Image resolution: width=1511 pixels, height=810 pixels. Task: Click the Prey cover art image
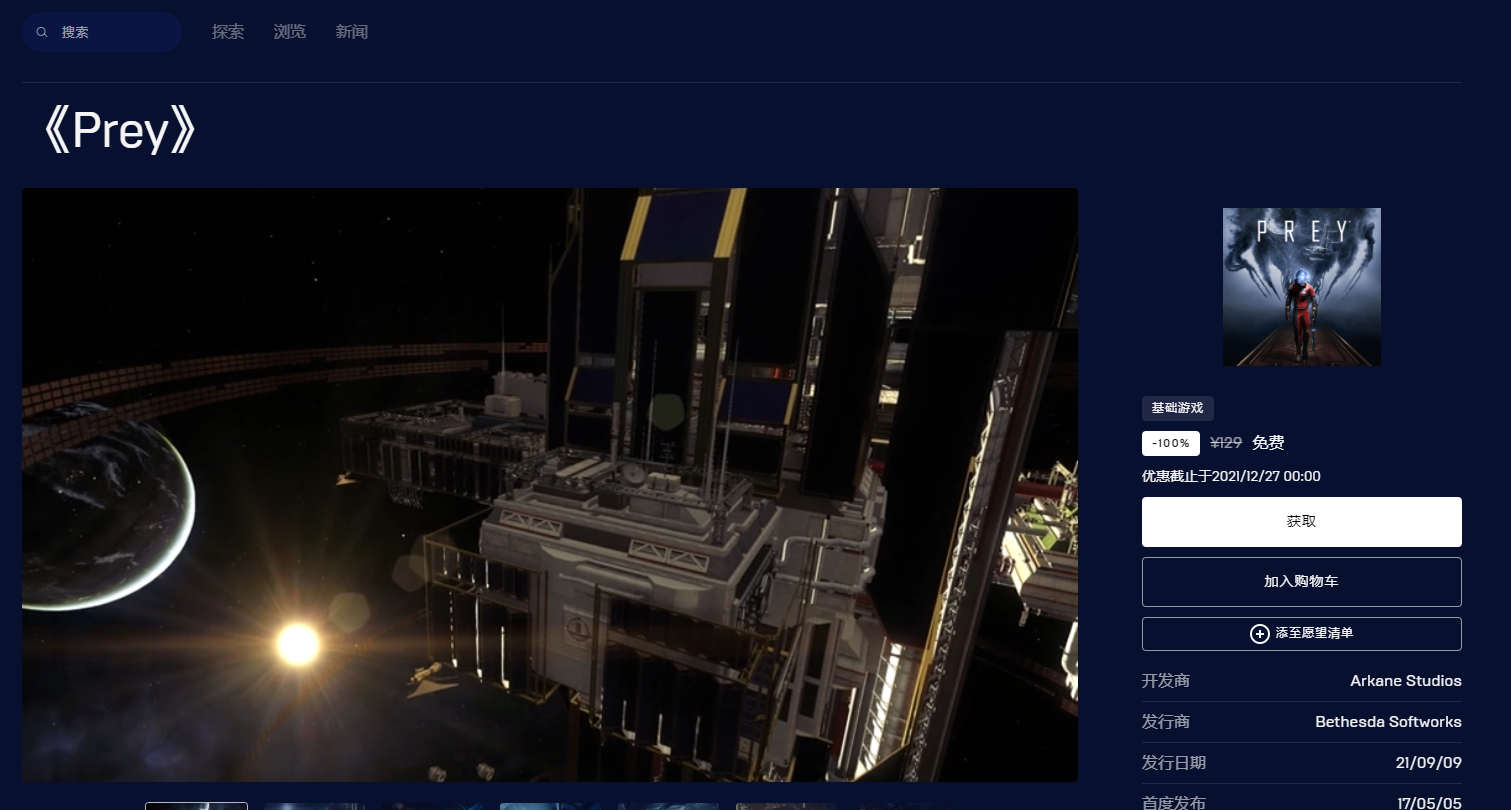tap(1302, 287)
